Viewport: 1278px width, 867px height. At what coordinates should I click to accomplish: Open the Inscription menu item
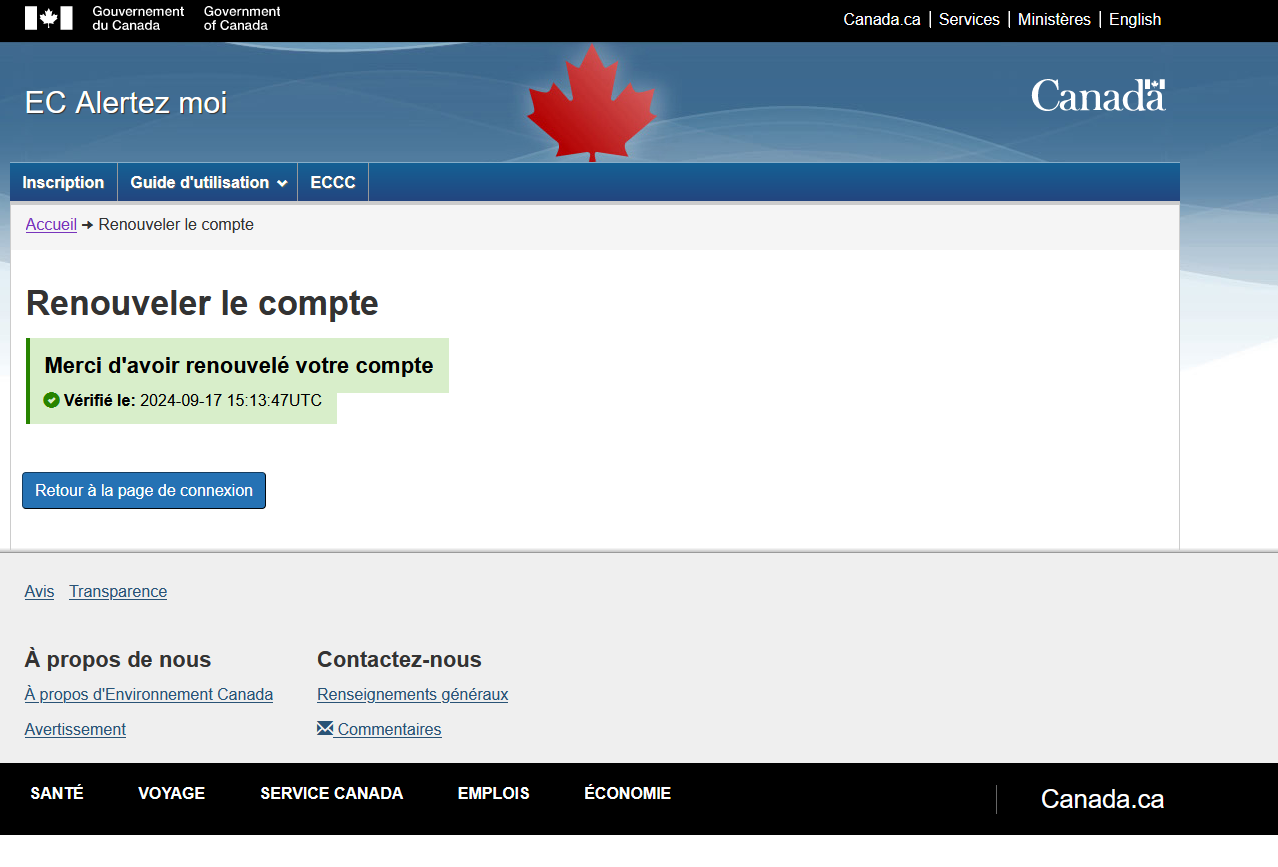(64, 182)
